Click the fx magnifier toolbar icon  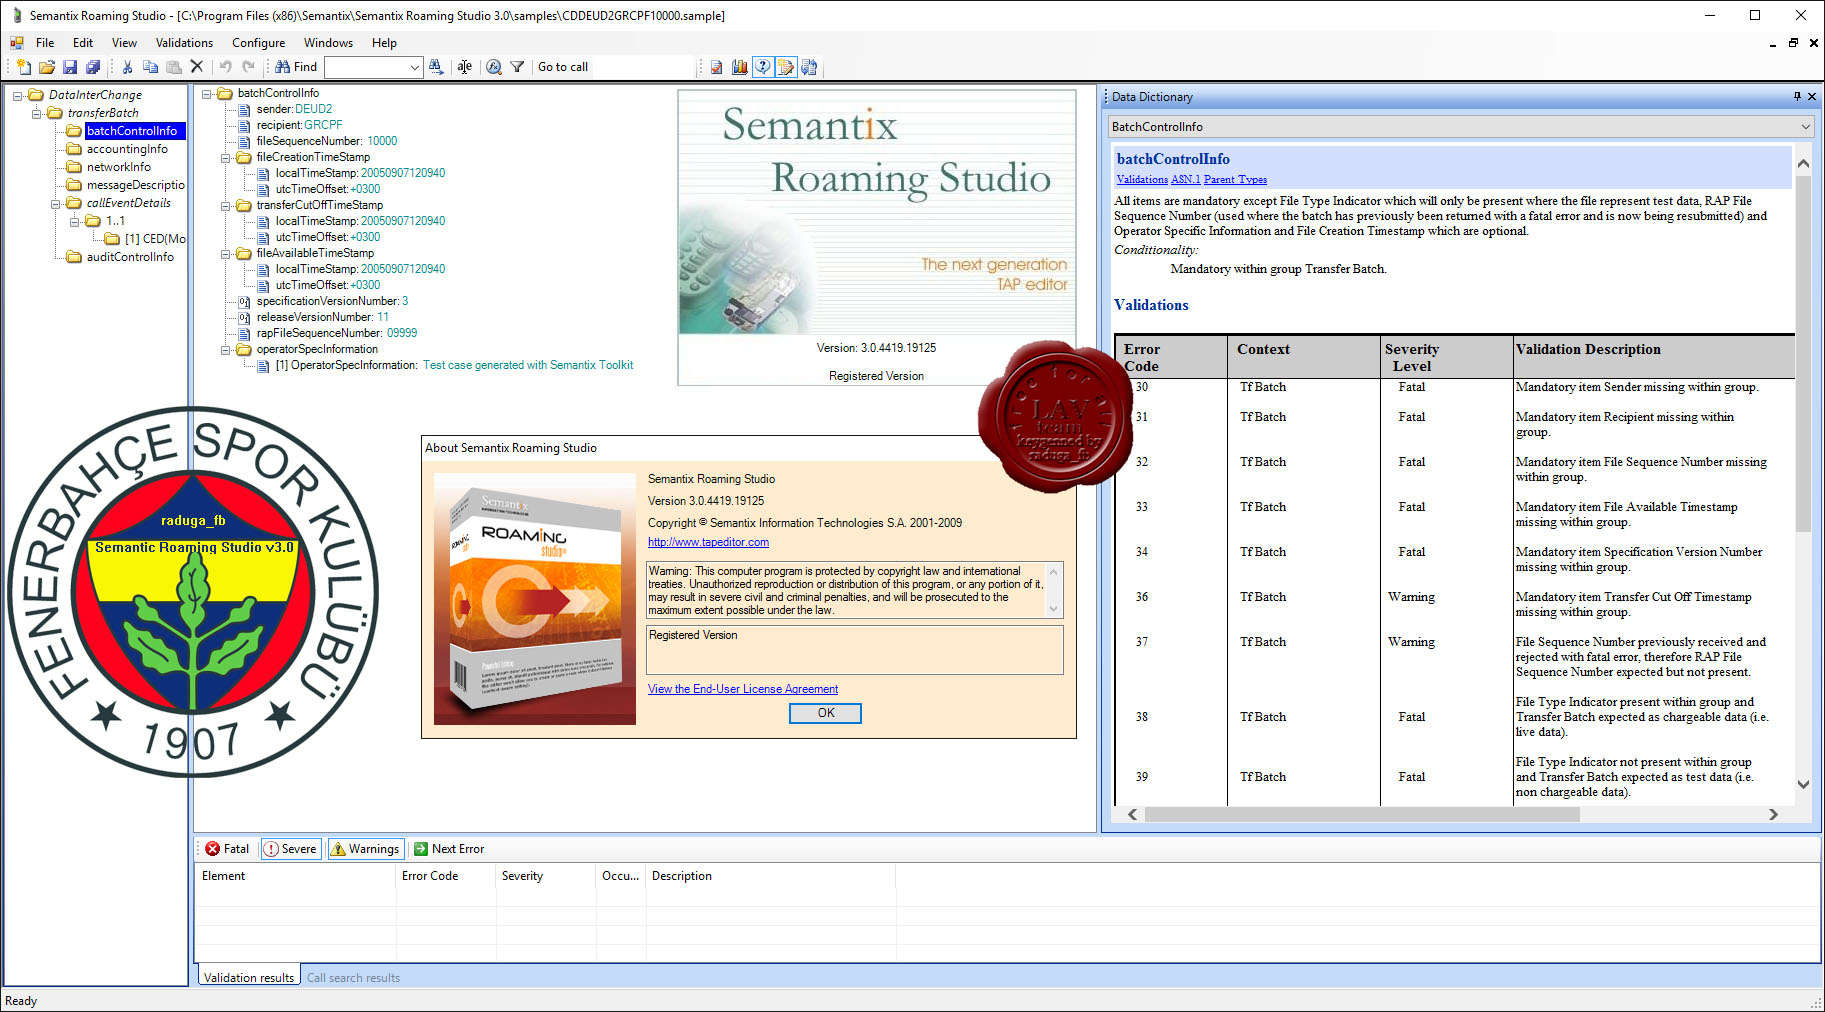pos(494,67)
